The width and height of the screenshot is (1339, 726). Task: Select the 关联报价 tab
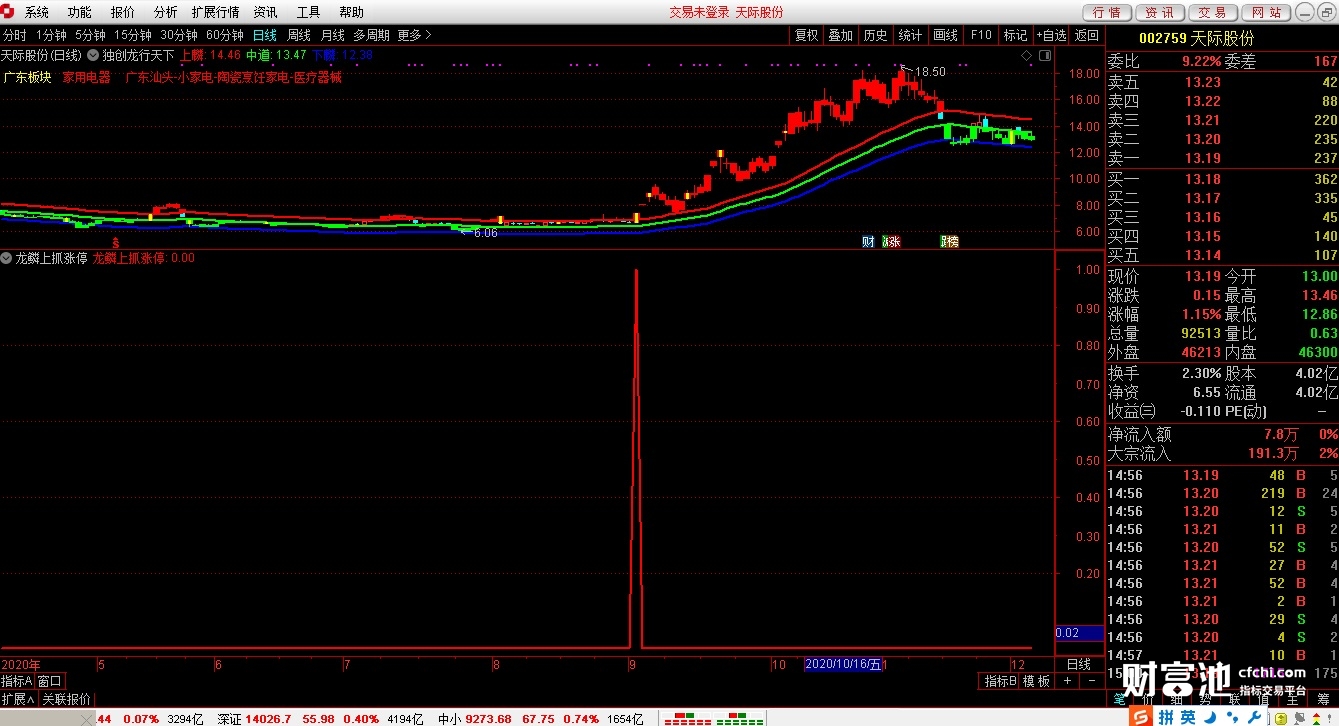pyautogui.click(x=67, y=699)
